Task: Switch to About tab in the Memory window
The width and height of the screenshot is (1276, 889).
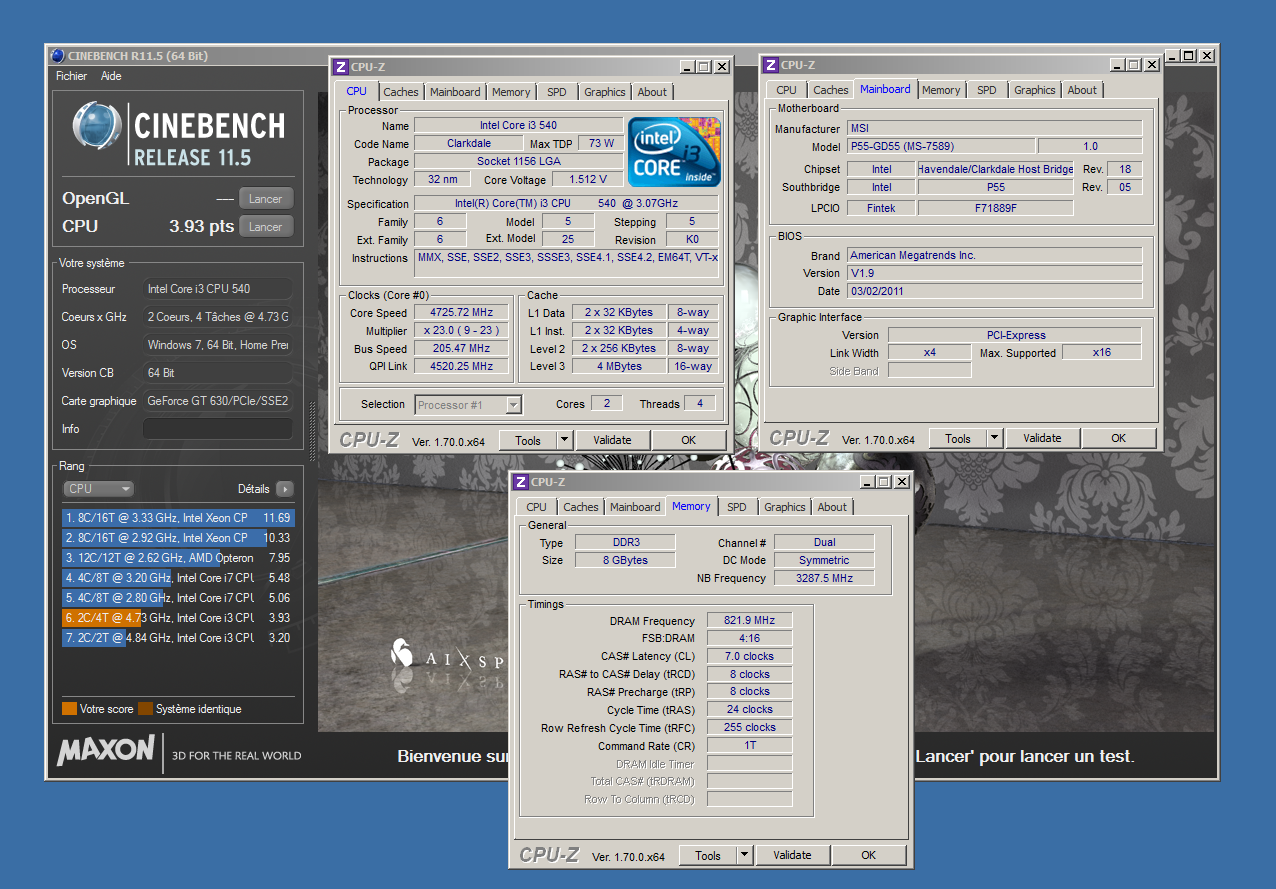Action: [x=832, y=507]
